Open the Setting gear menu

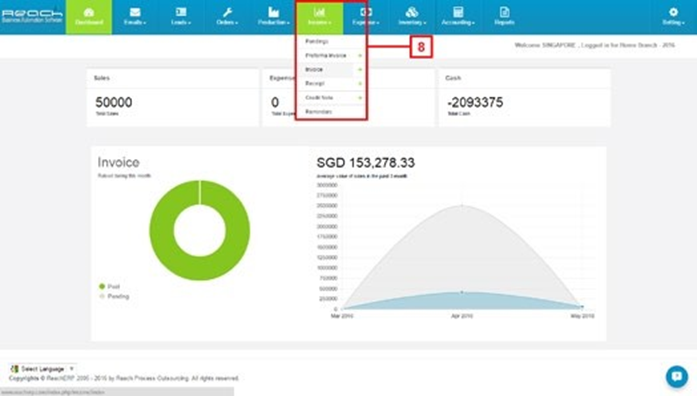coord(673,12)
